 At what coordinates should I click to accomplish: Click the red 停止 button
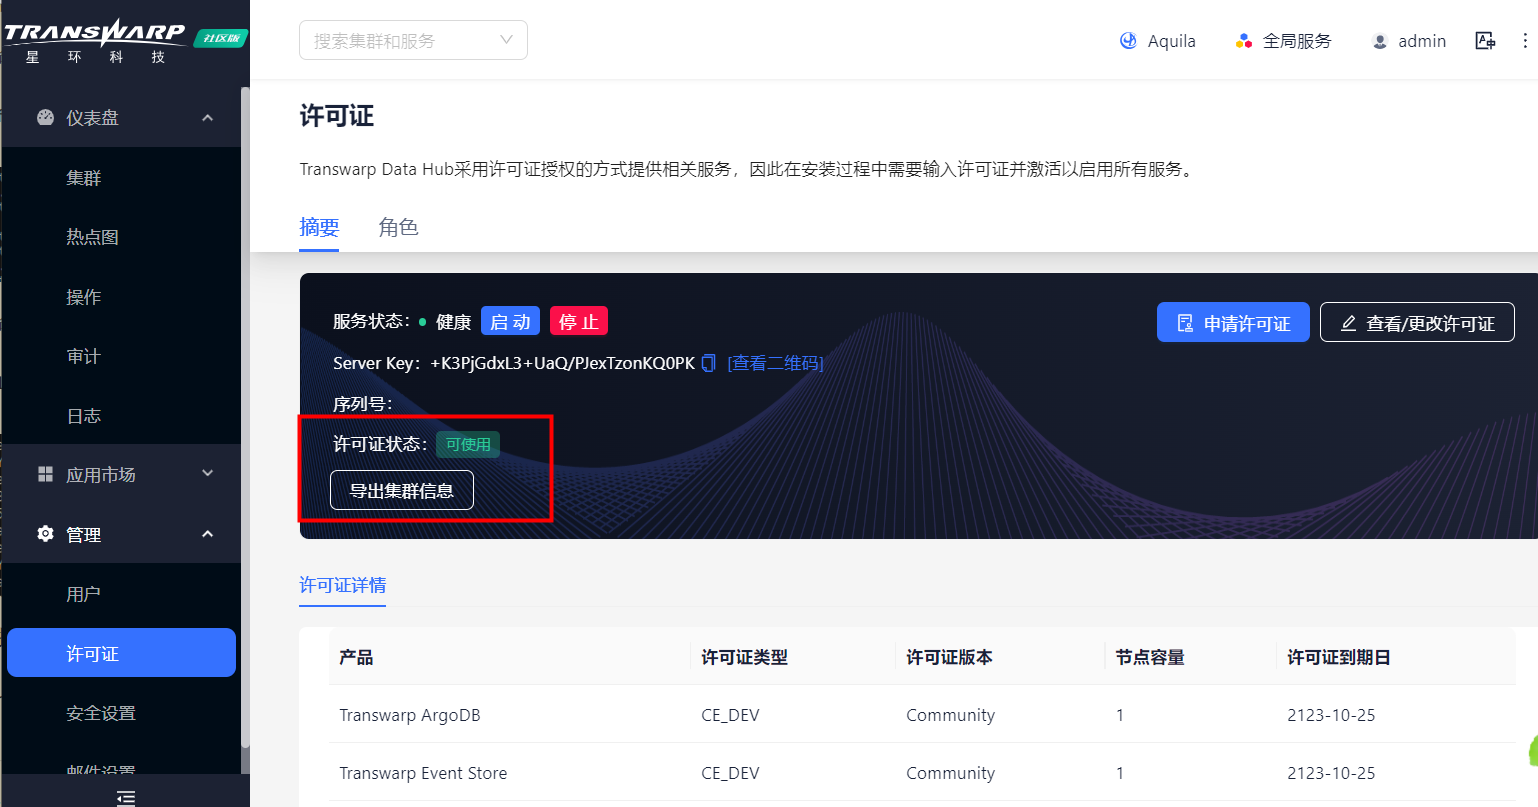(578, 321)
